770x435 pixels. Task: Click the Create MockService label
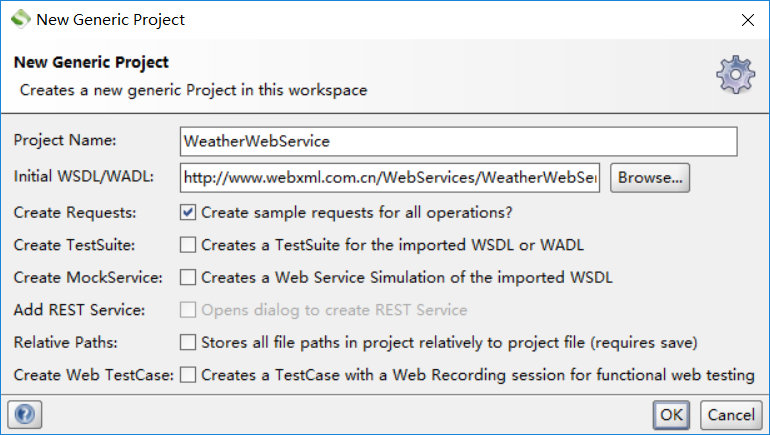tap(88, 277)
